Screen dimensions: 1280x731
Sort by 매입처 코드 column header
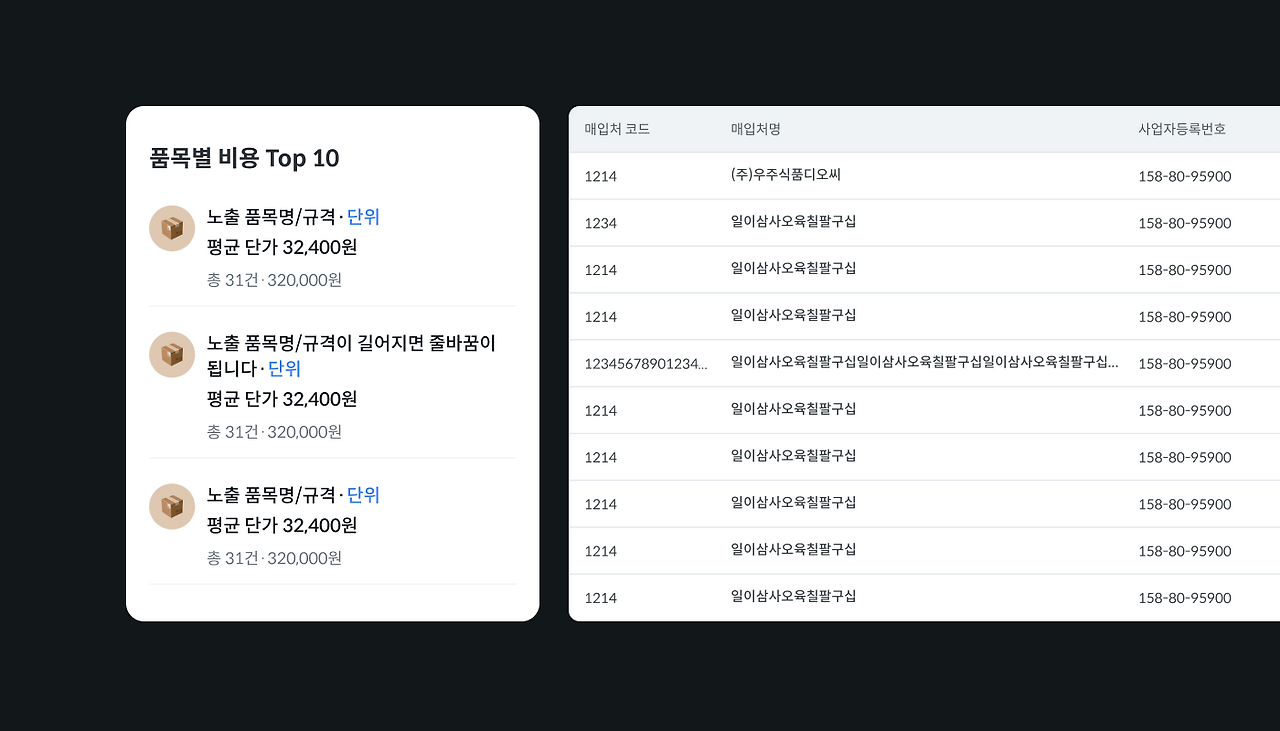(617, 129)
